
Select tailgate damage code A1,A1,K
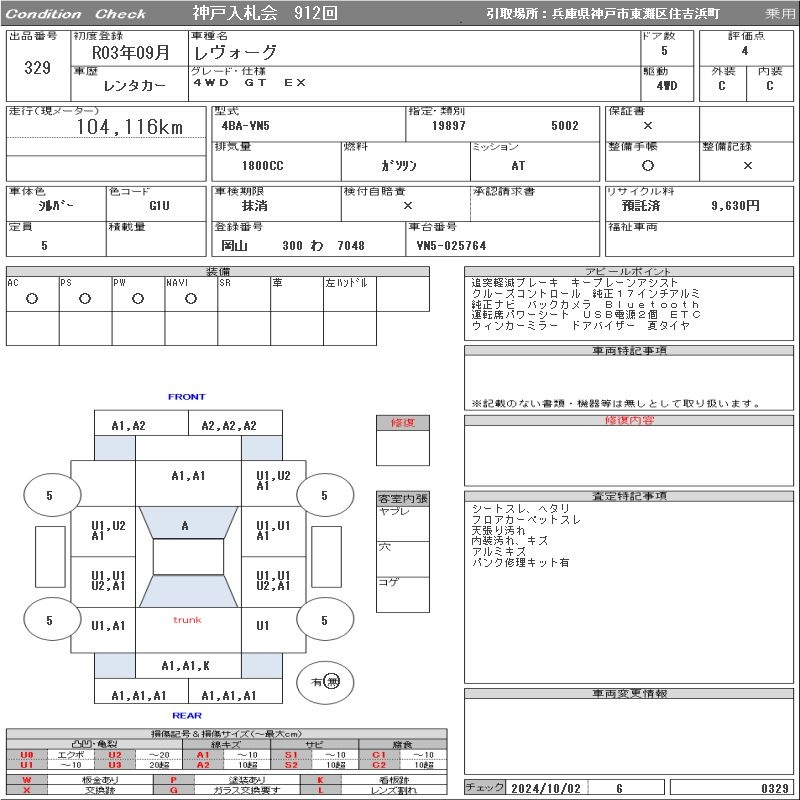tap(185, 665)
